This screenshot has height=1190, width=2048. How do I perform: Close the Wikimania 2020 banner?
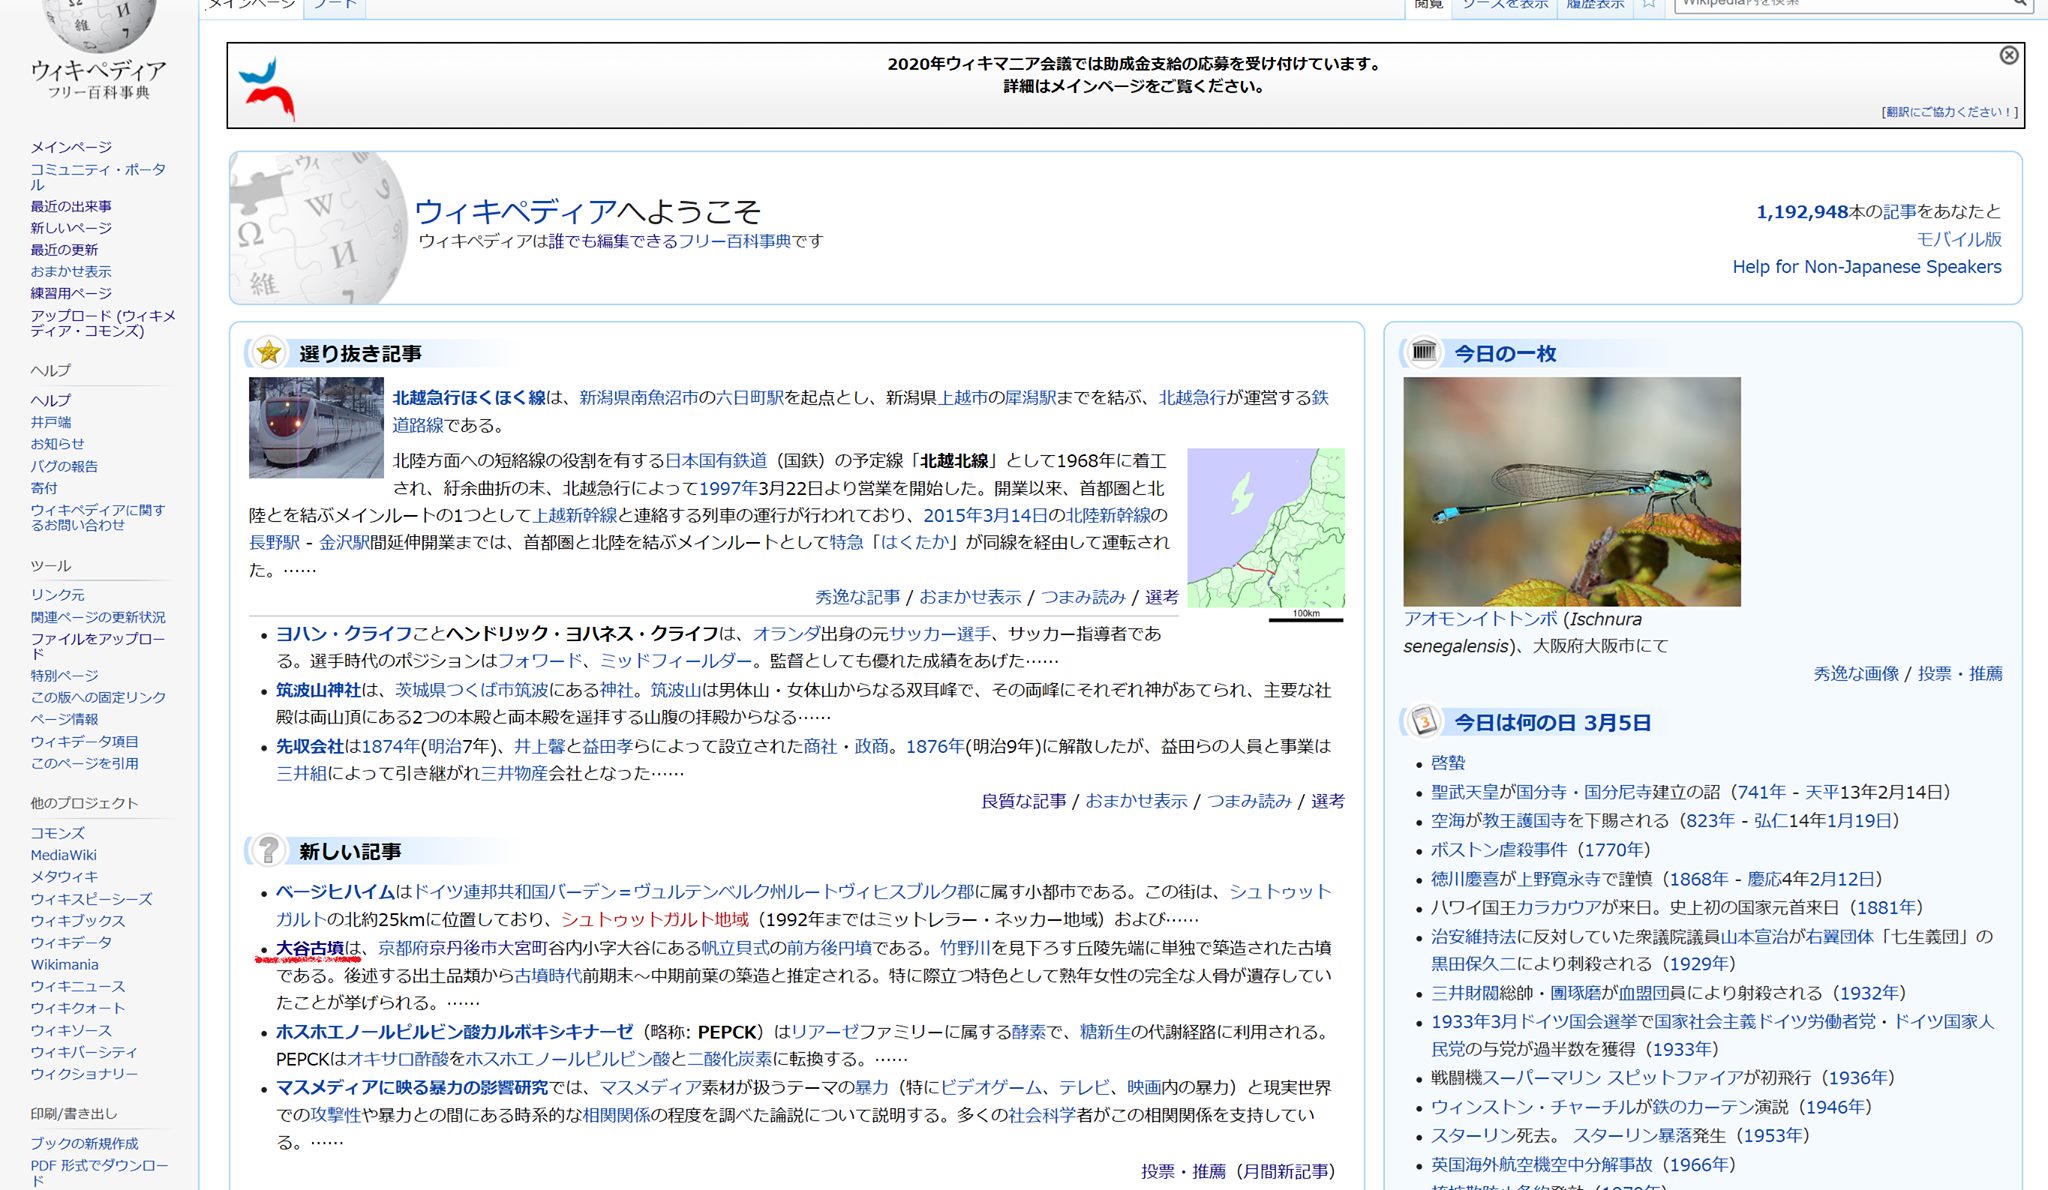[x=2008, y=56]
